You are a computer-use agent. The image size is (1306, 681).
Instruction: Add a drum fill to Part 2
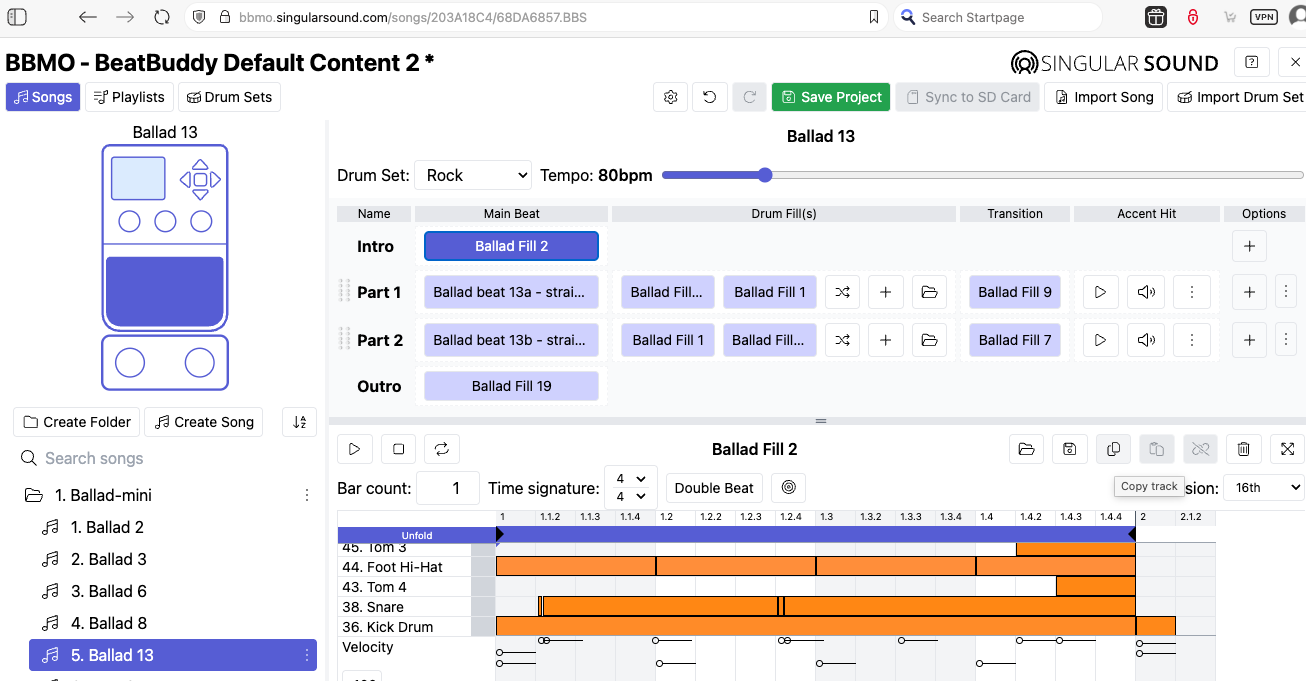[886, 340]
